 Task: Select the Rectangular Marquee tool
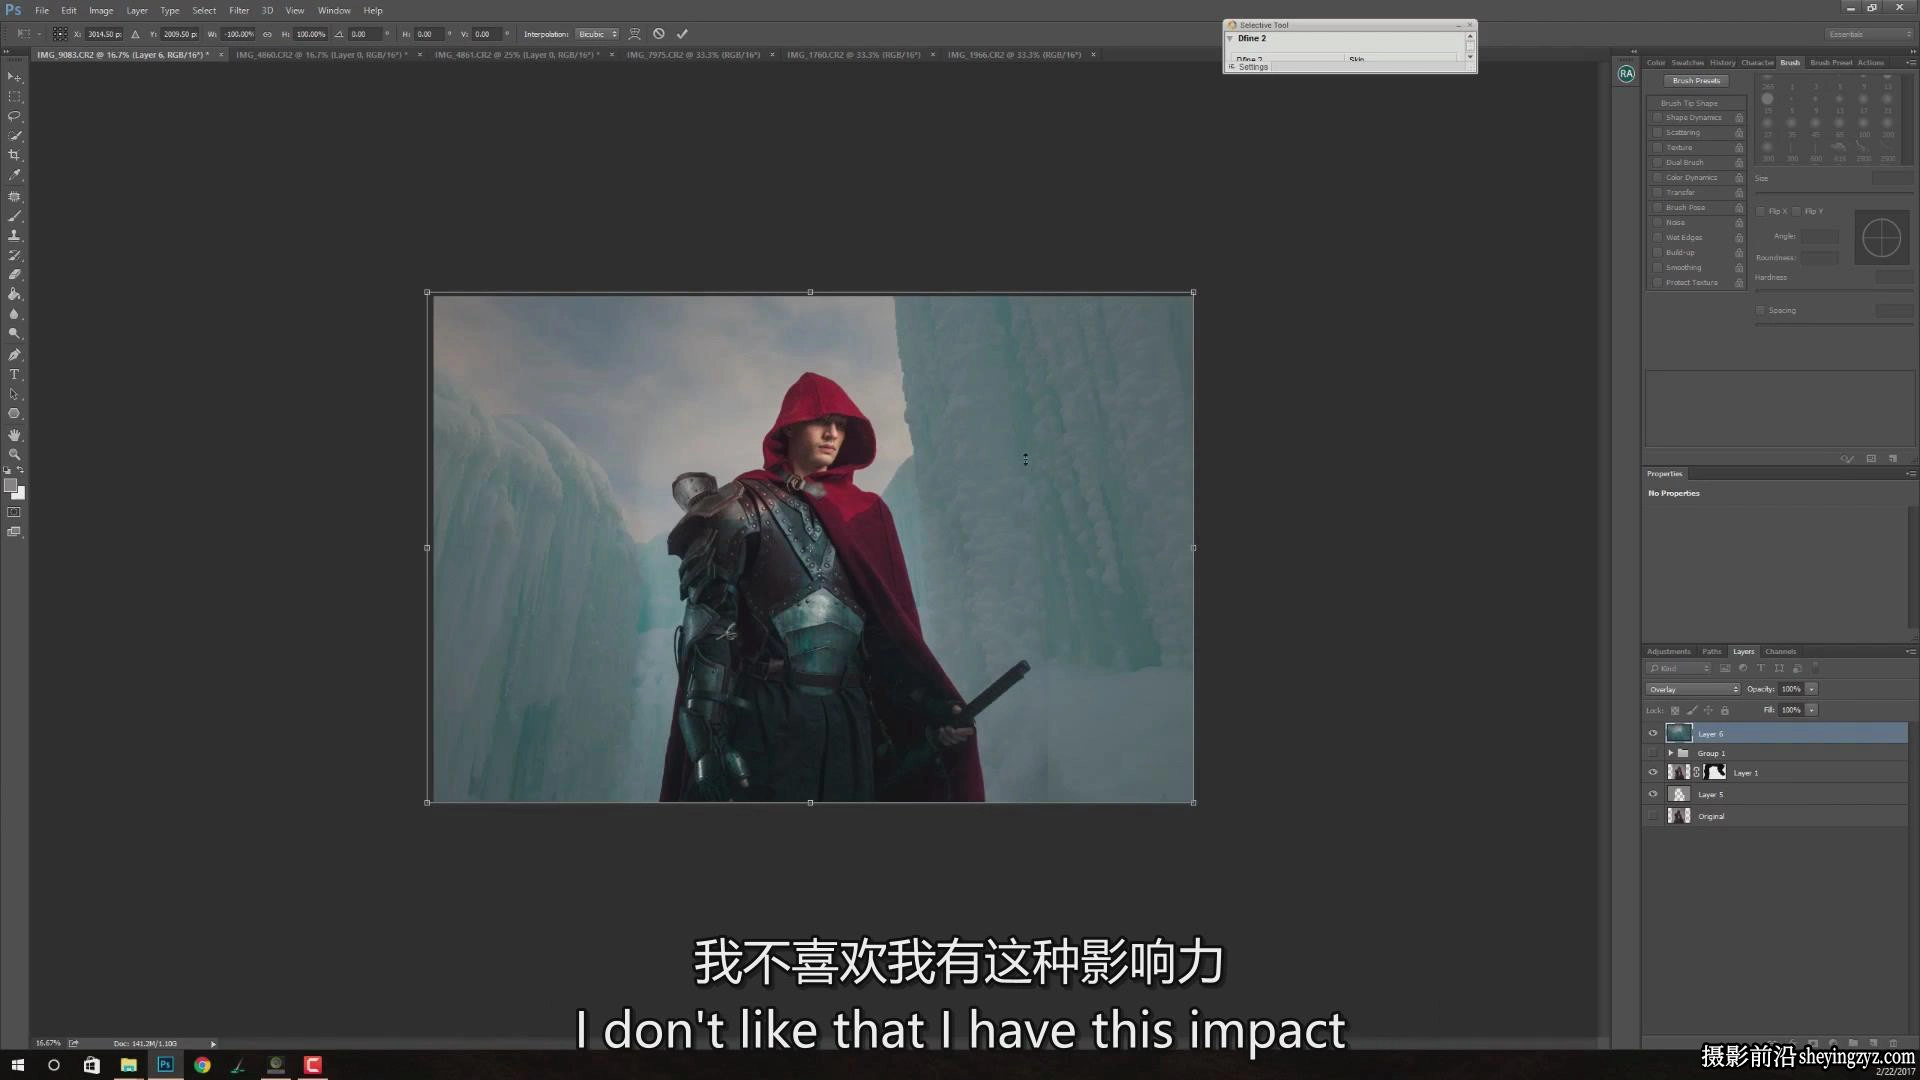pos(14,97)
